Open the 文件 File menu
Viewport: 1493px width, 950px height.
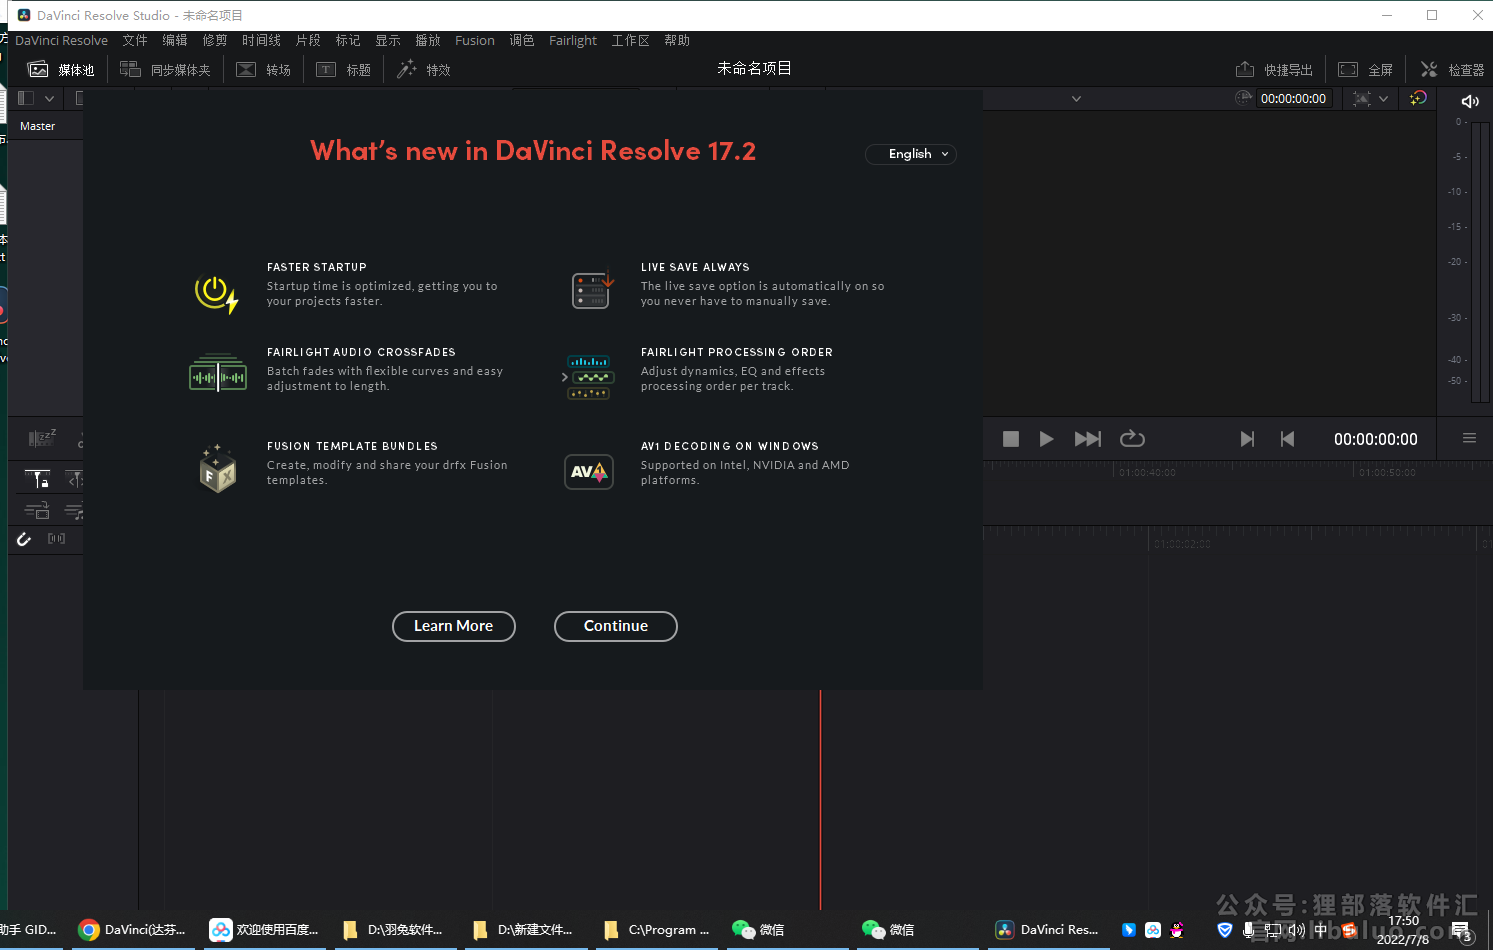135,40
